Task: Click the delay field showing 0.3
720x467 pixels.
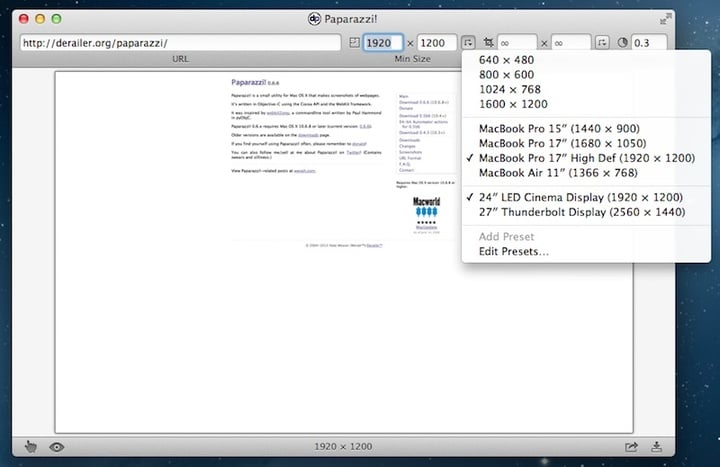Action: point(649,43)
